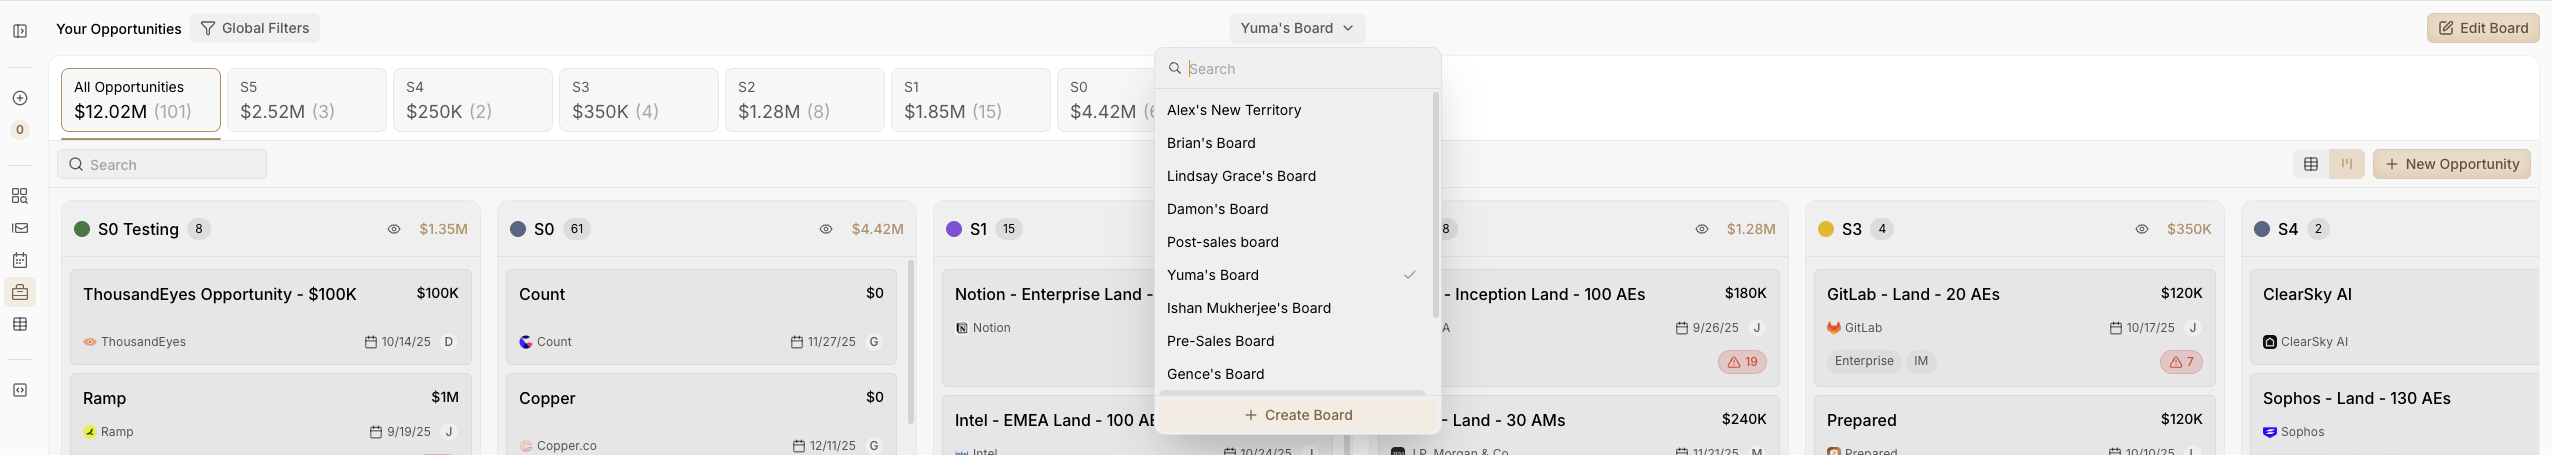This screenshot has height=455, width=2552.
Task: Select the S5 opportunities tab
Action: point(306,100)
